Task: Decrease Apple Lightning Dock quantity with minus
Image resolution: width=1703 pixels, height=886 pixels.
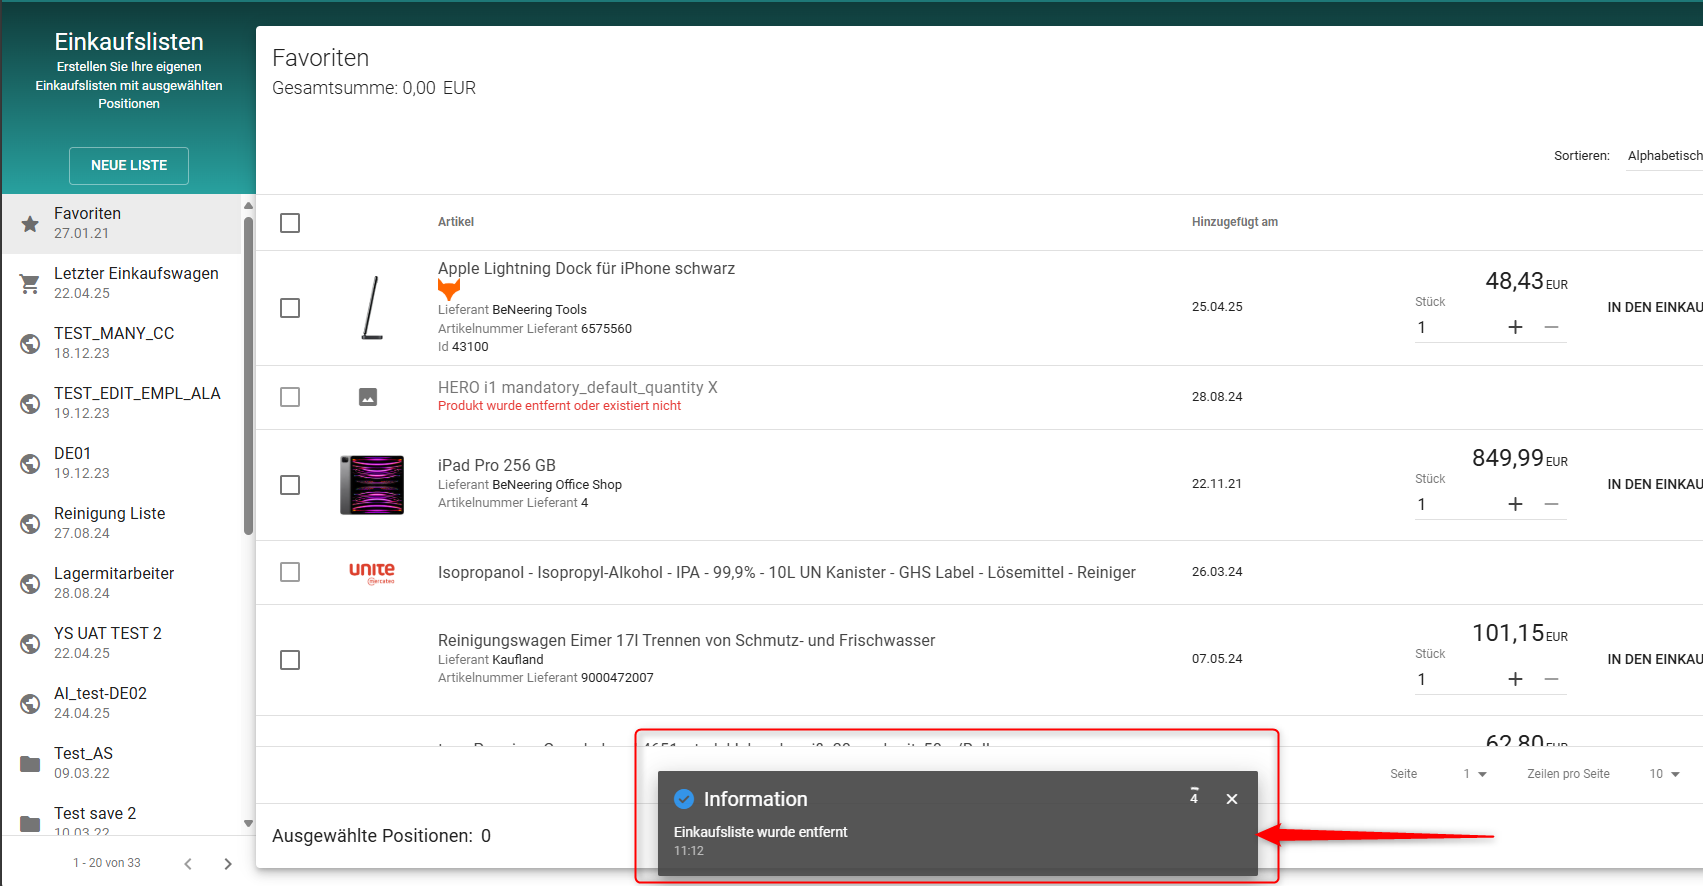Action: (1551, 327)
